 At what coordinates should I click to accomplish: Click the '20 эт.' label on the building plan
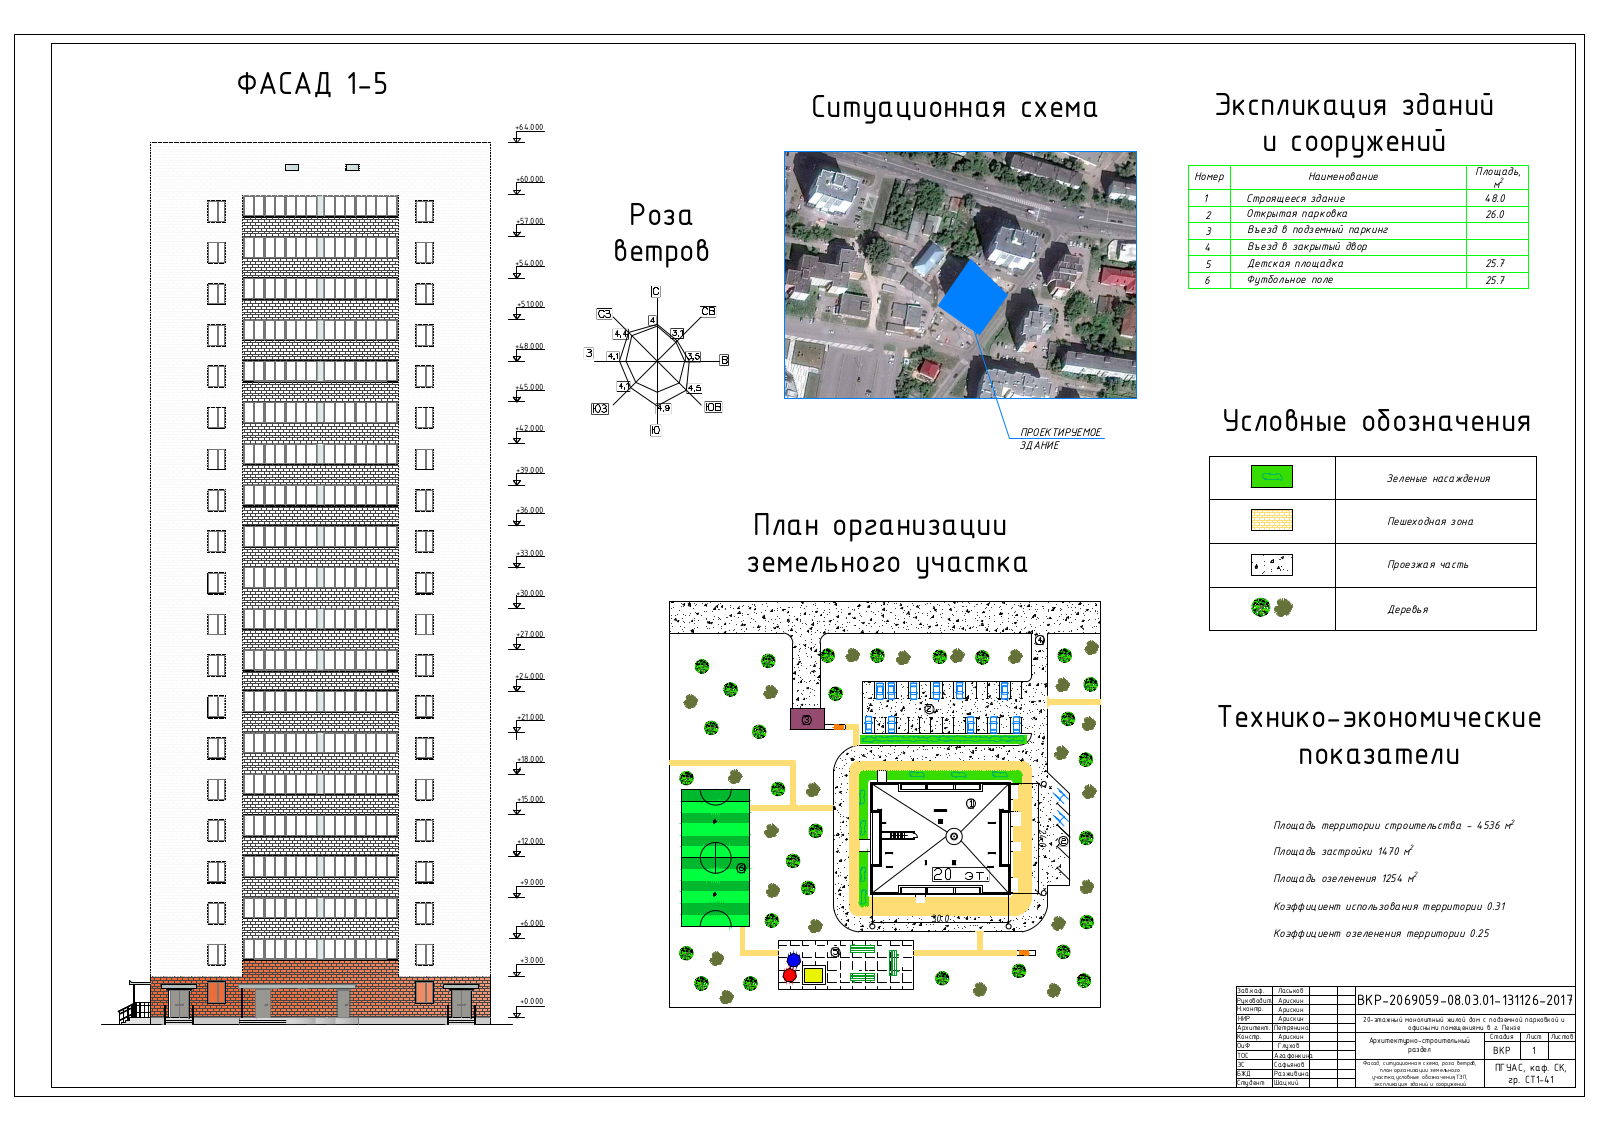click(x=960, y=874)
